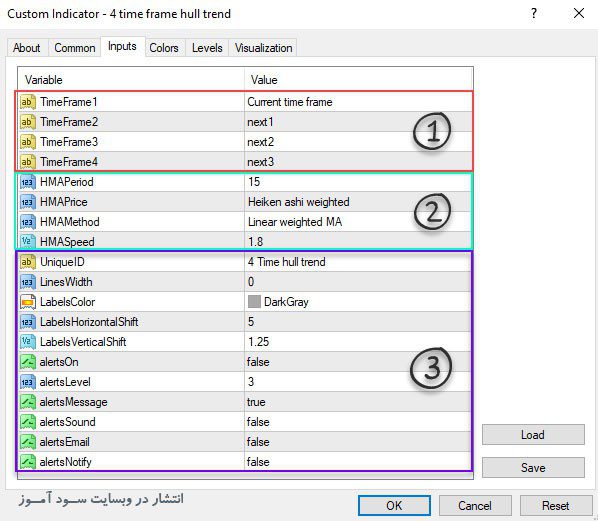The height and width of the screenshot is (521, 598).
Task: Click the Reset button
Action: click(556, 506)
